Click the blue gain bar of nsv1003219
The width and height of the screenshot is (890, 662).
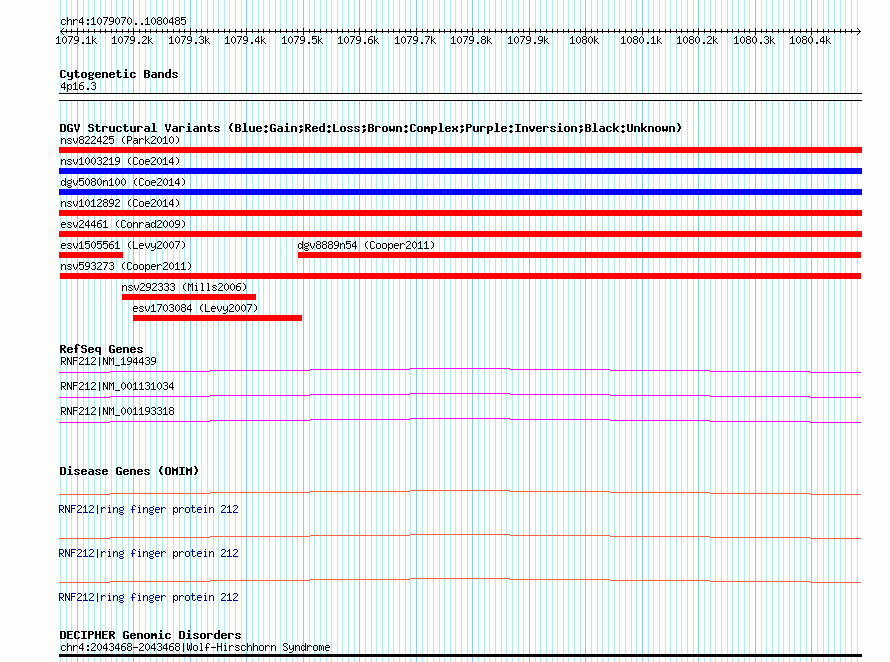(460, 171)
